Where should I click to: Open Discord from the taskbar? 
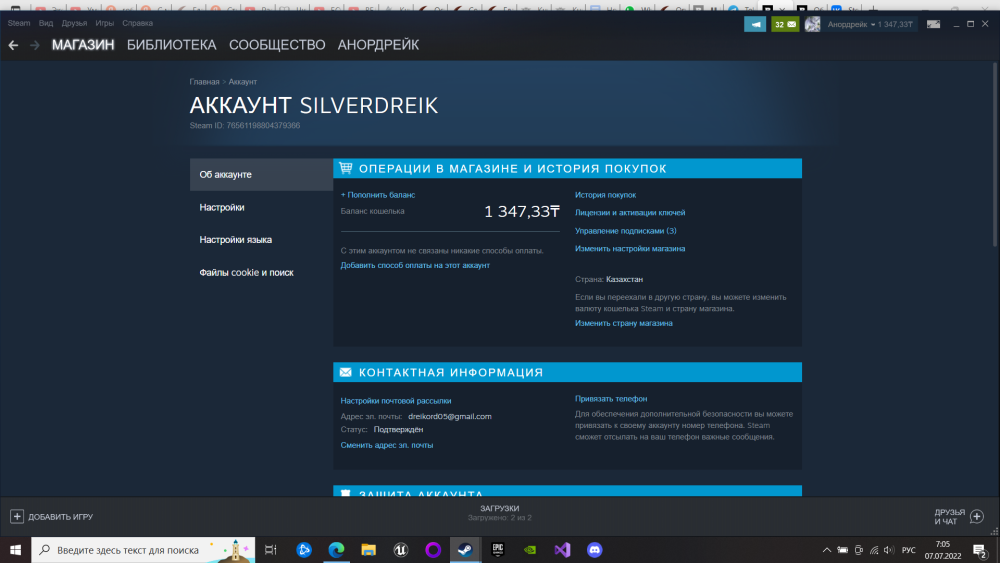594,549
